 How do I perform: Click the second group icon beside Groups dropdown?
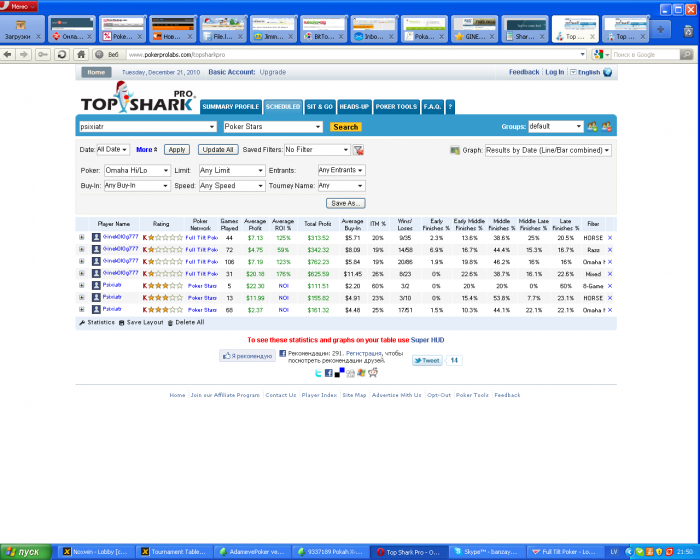tap(606, 126)
